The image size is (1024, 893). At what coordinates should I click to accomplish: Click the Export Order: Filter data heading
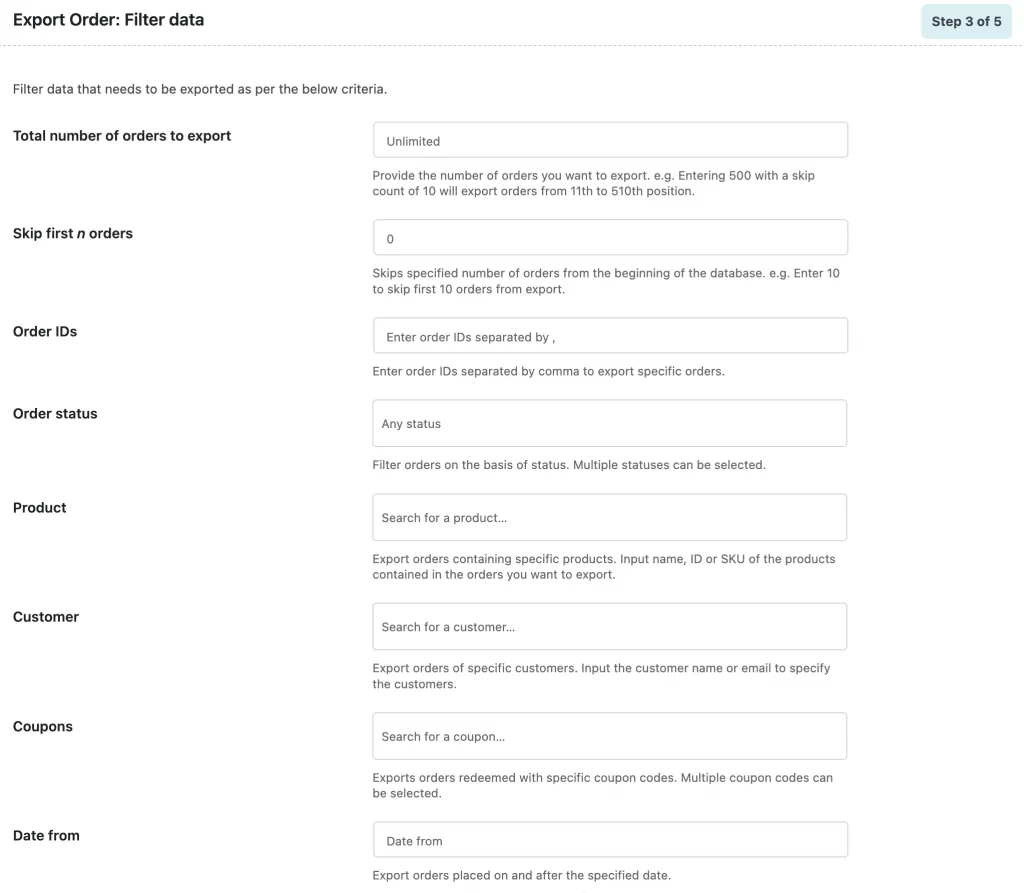point(108,19)
